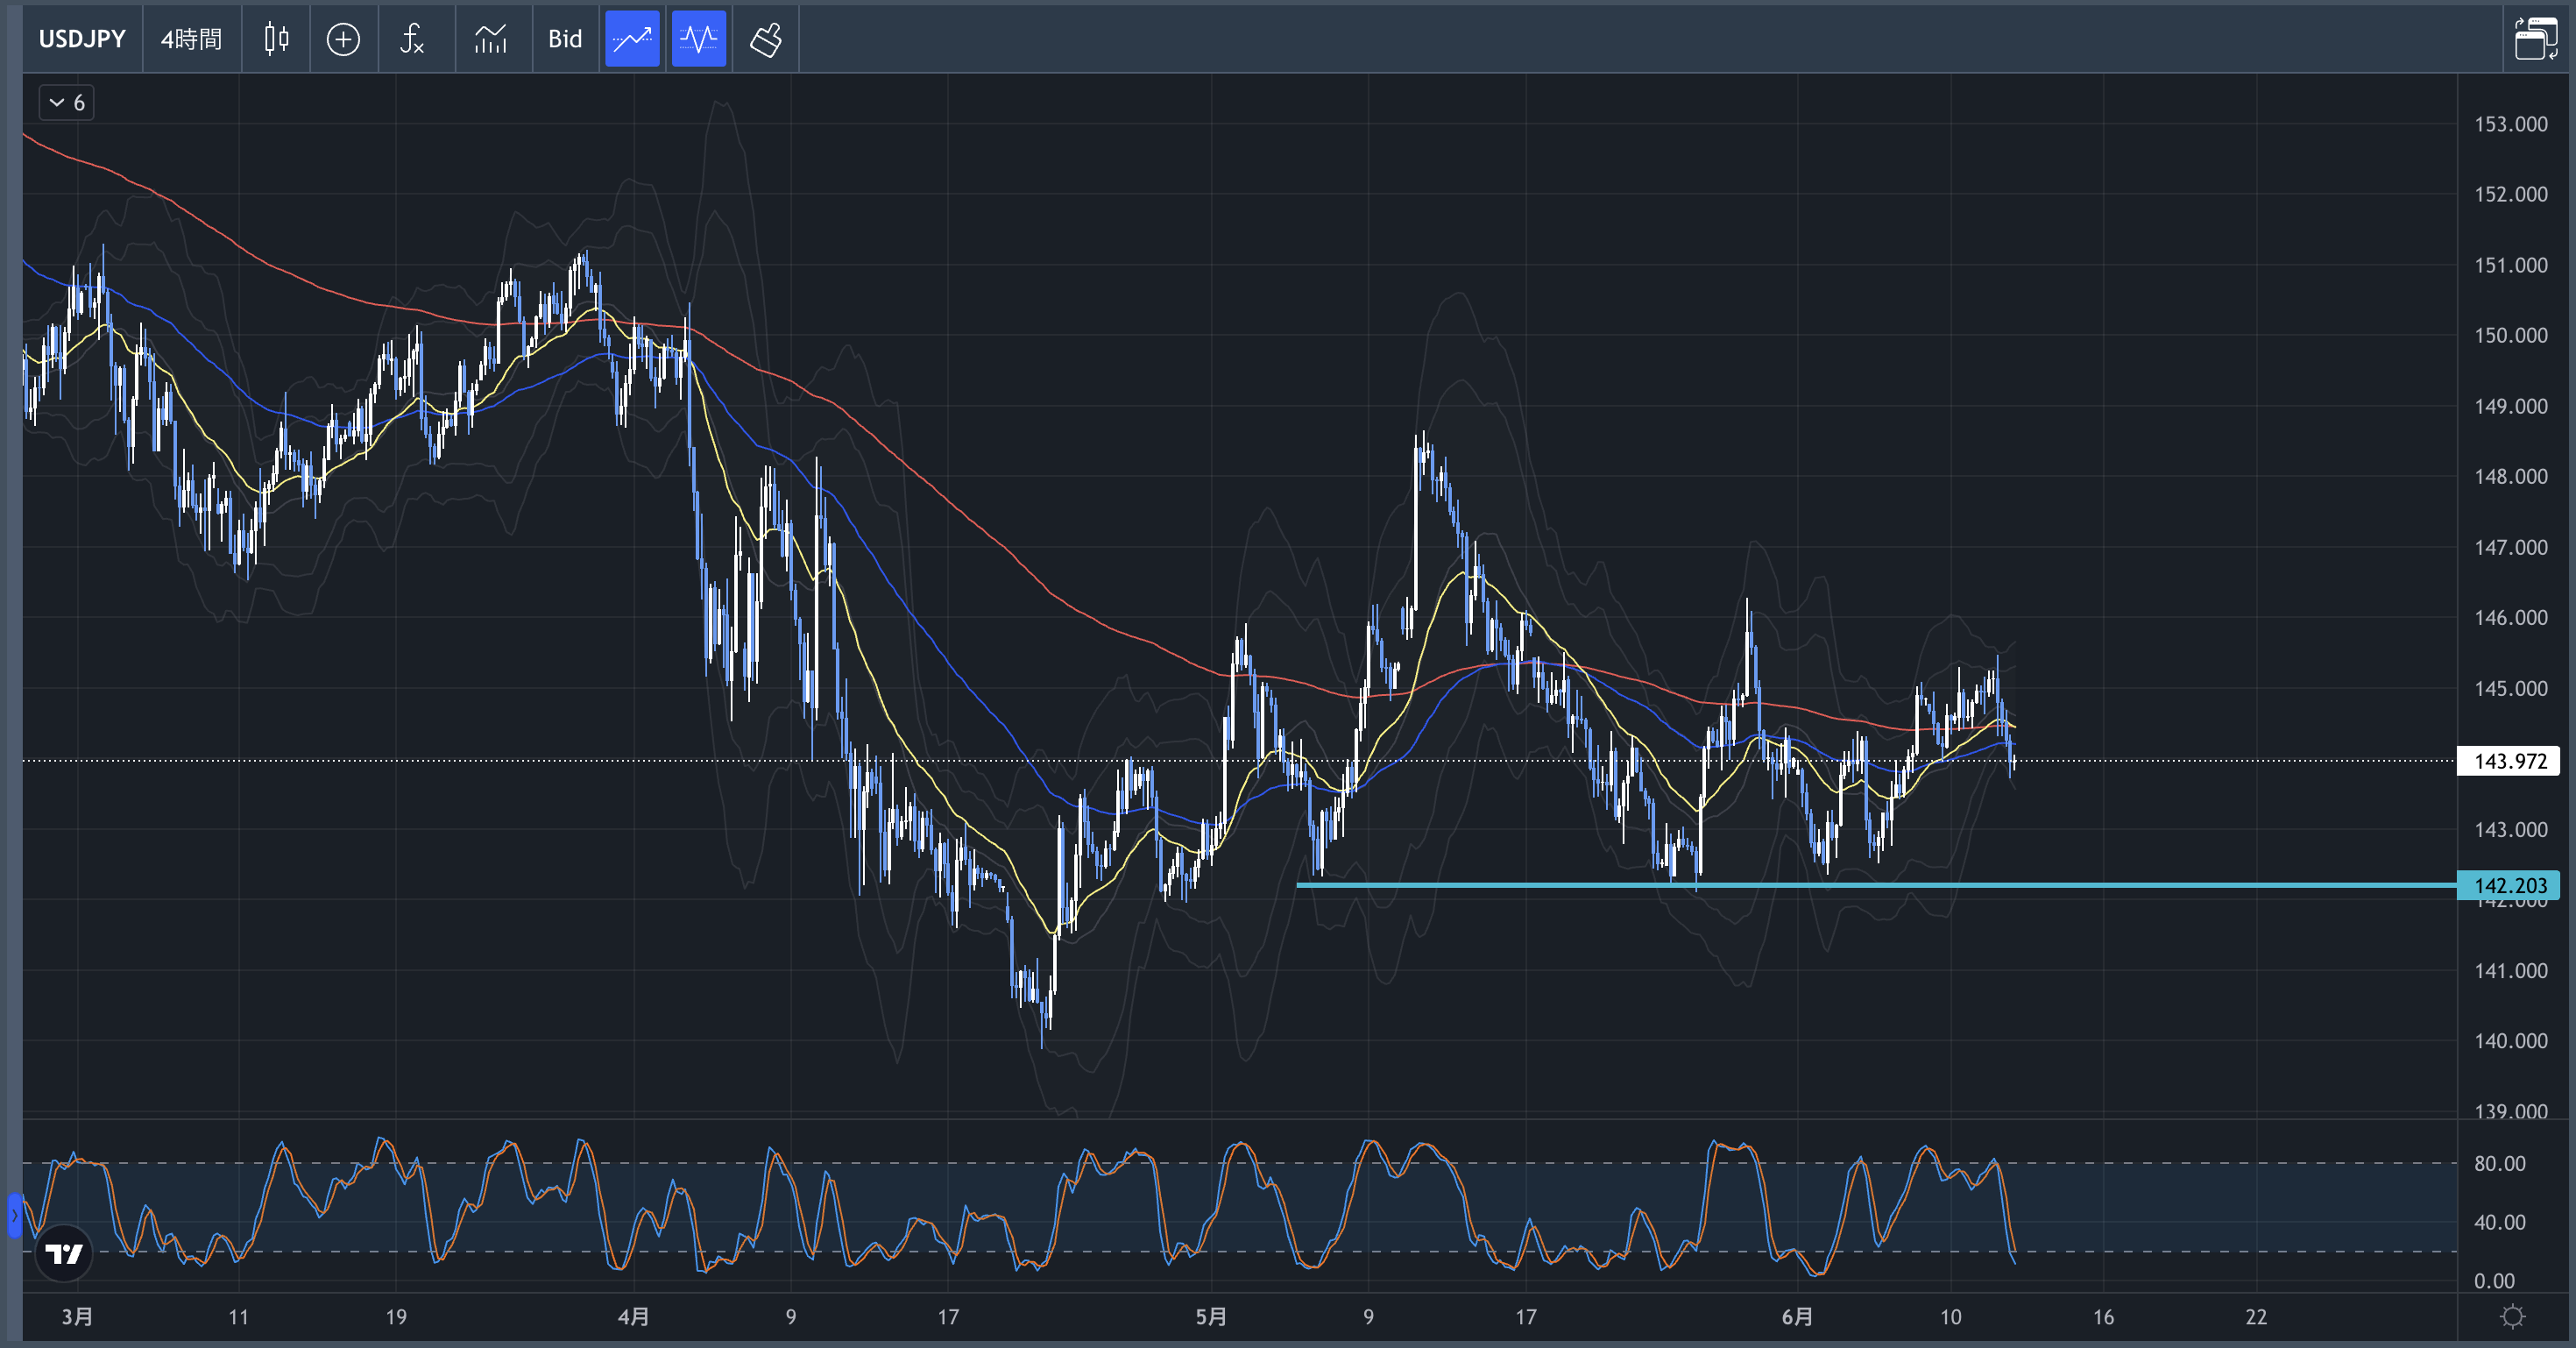Click the 147.000 price axis label
Image resolution: width=2576 pixels, height=1348 pixels.
point(2510,547)
